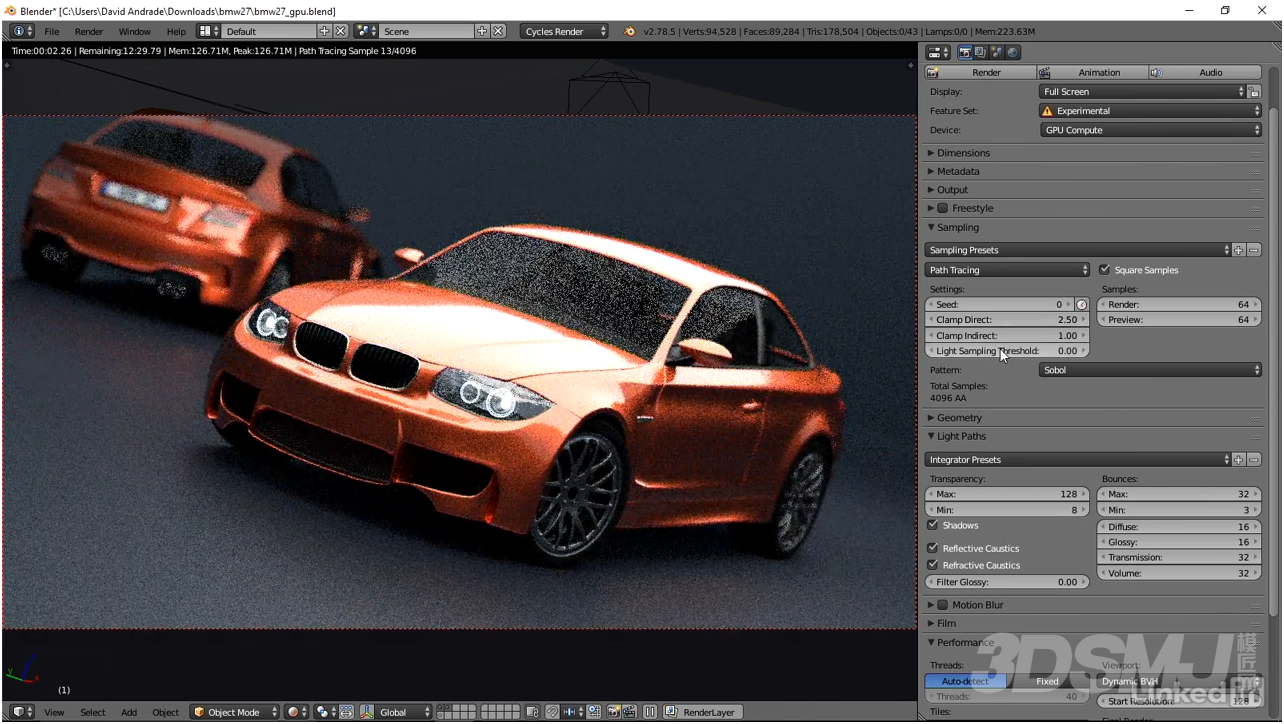Toggle the snap magnet in the viewport header
1284x724 pixels.
(552, 712)
